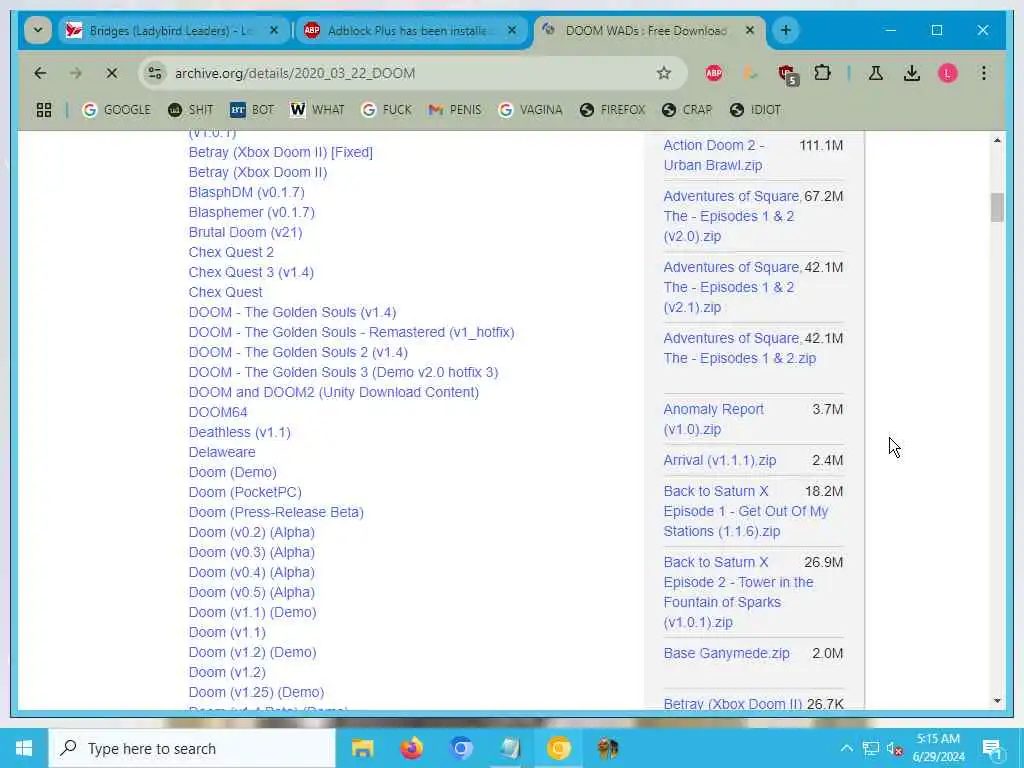Screen dimensions: 1024x768
Task: Open the GOOGLE bookmark
Action: coord(116,110)
